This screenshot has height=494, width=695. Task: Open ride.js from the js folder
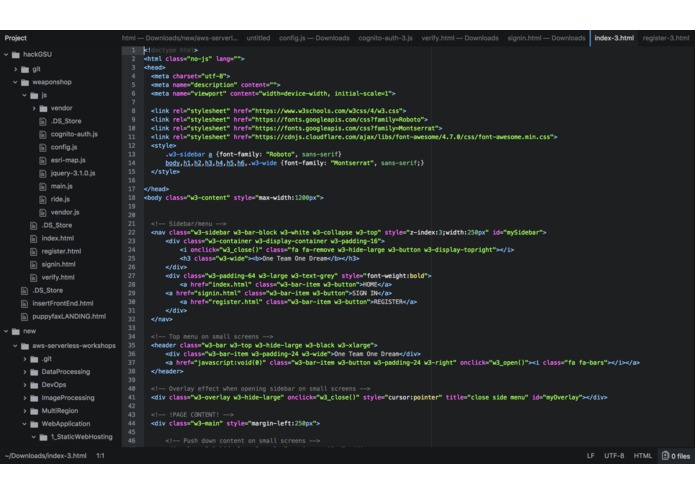pyautogui.click(x=60, y=199)
